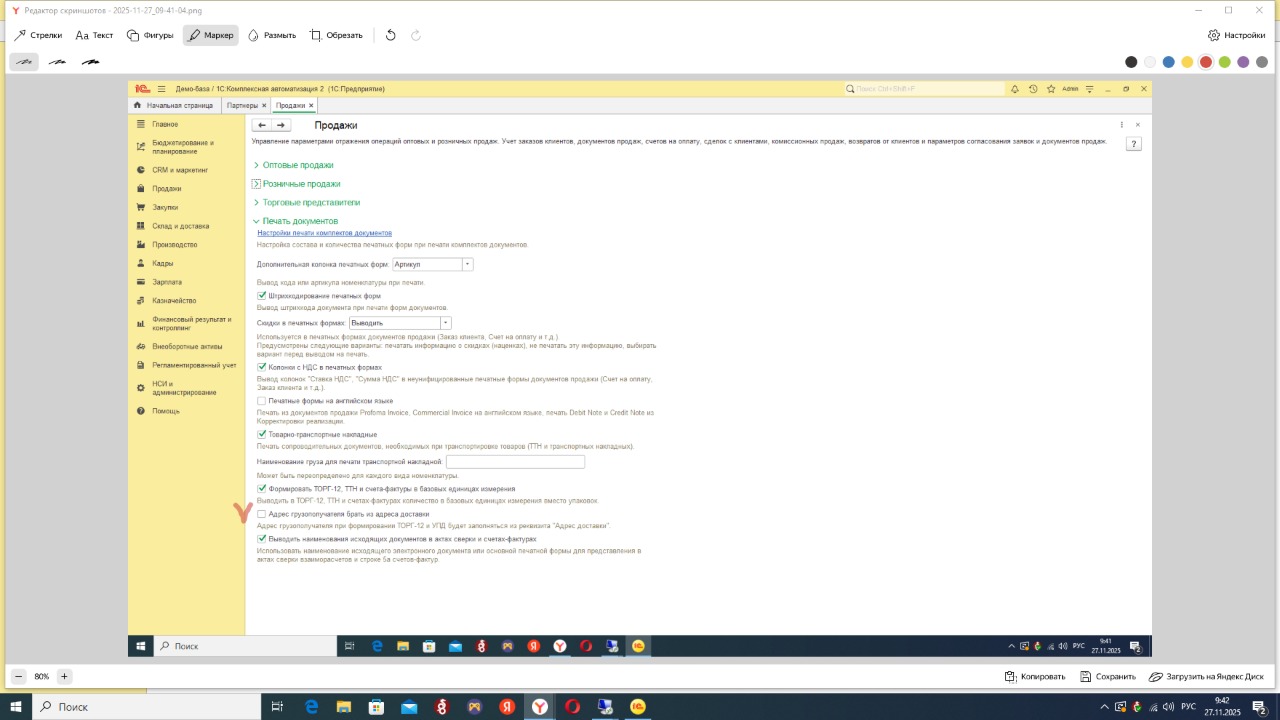Undo the last edit with curved arrow
The height and width of the screenshot is (720, 1280).
(x=391, y=35)
